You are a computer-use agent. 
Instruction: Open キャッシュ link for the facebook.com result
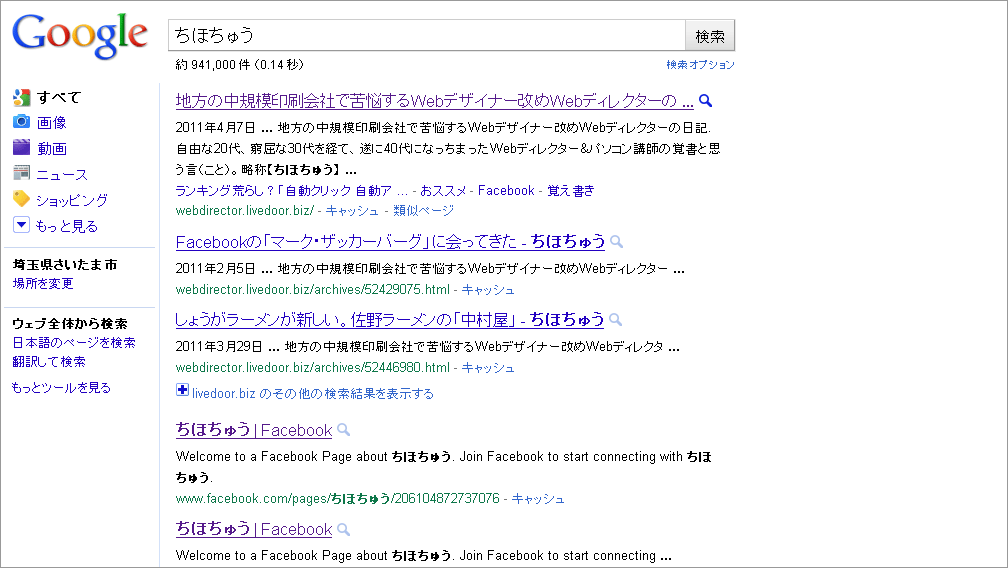click(538, 499)
